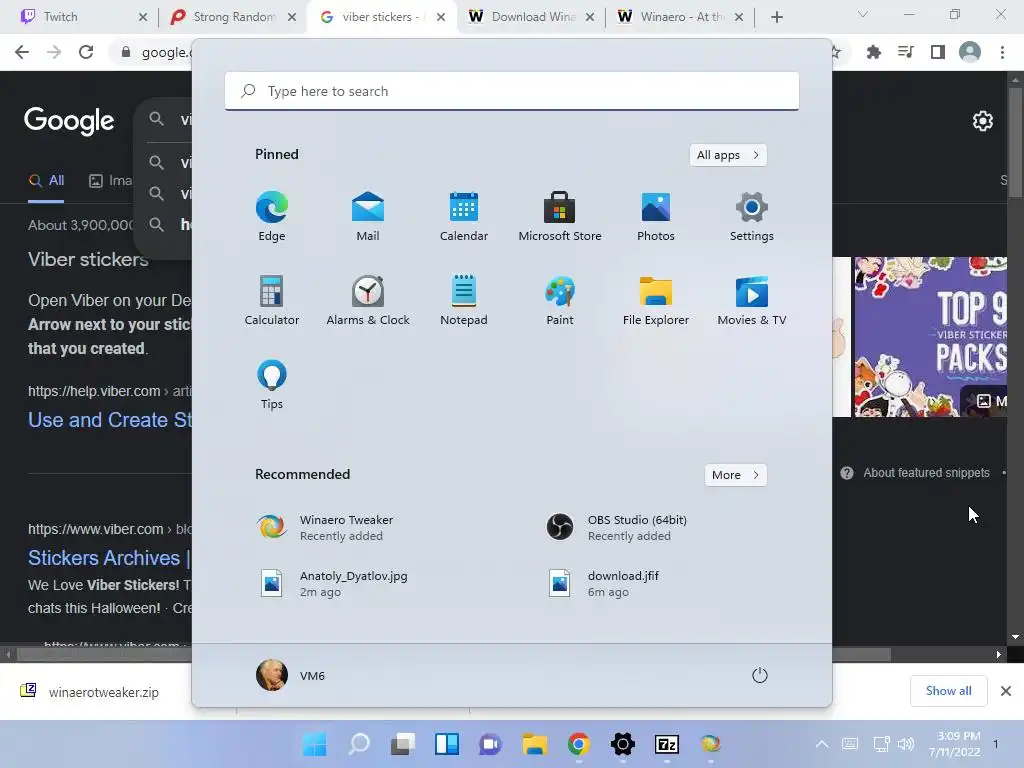1024x768 pixels.
Task: Open Microsoft Store from the pinned apps
Action: (560, 216)
